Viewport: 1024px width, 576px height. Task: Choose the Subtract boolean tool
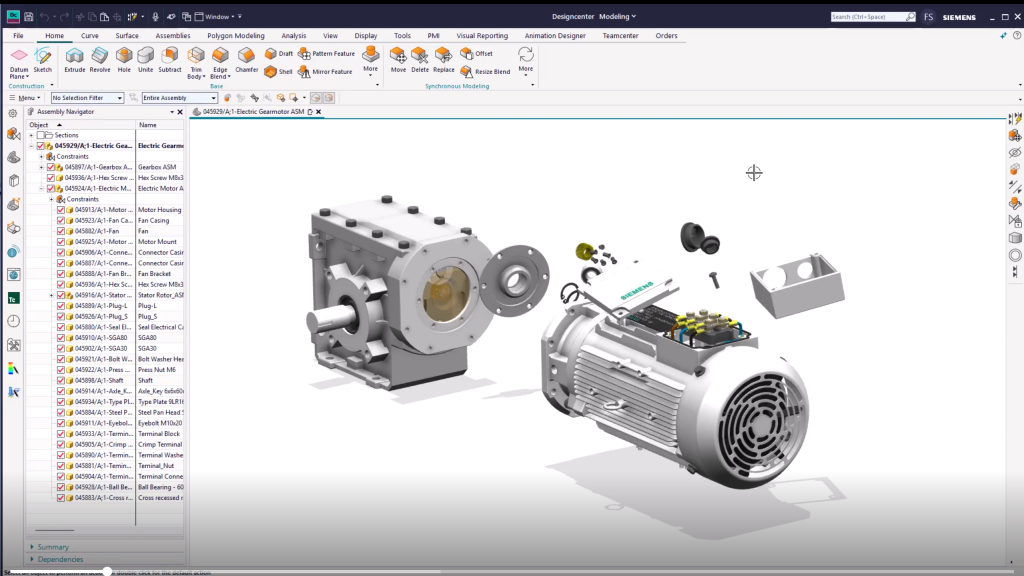click(x=169, y=59)
